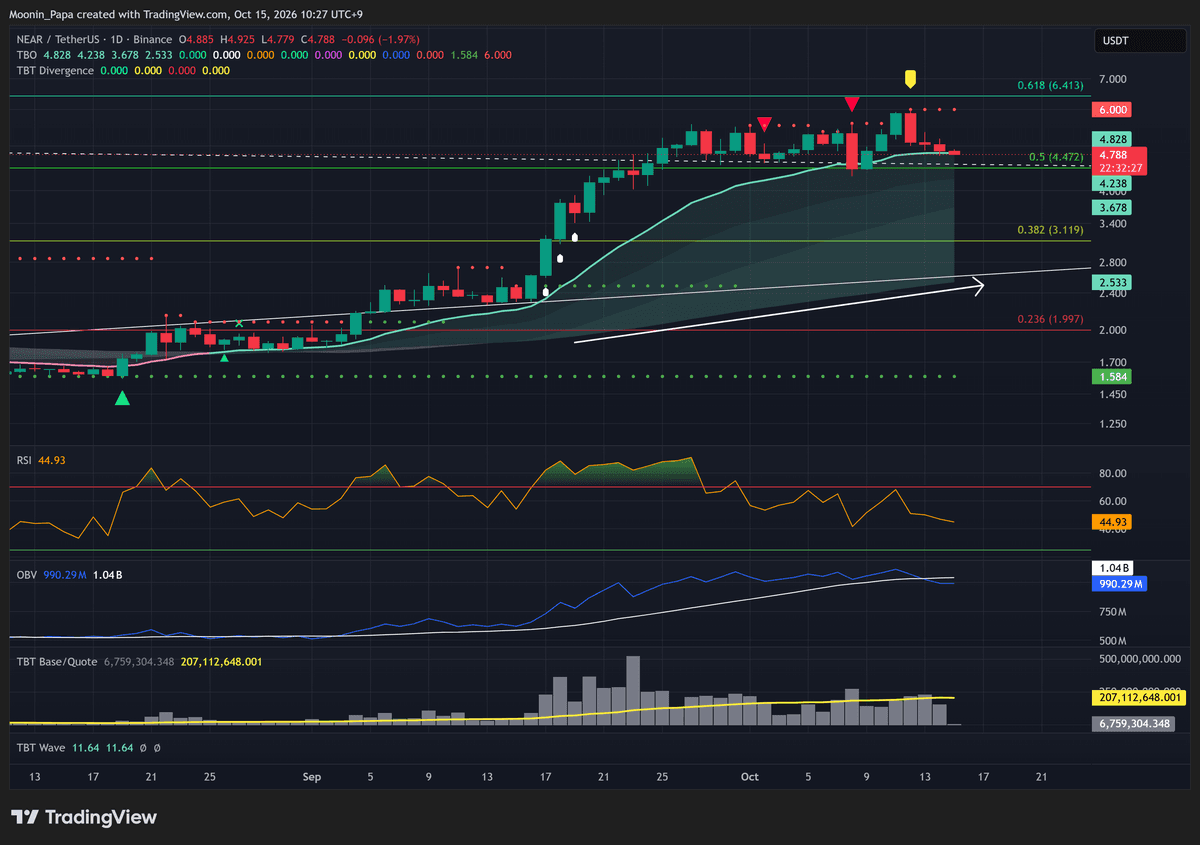
Task: Click the TBT Base/Quote pane label
Action: coord(57,661)
